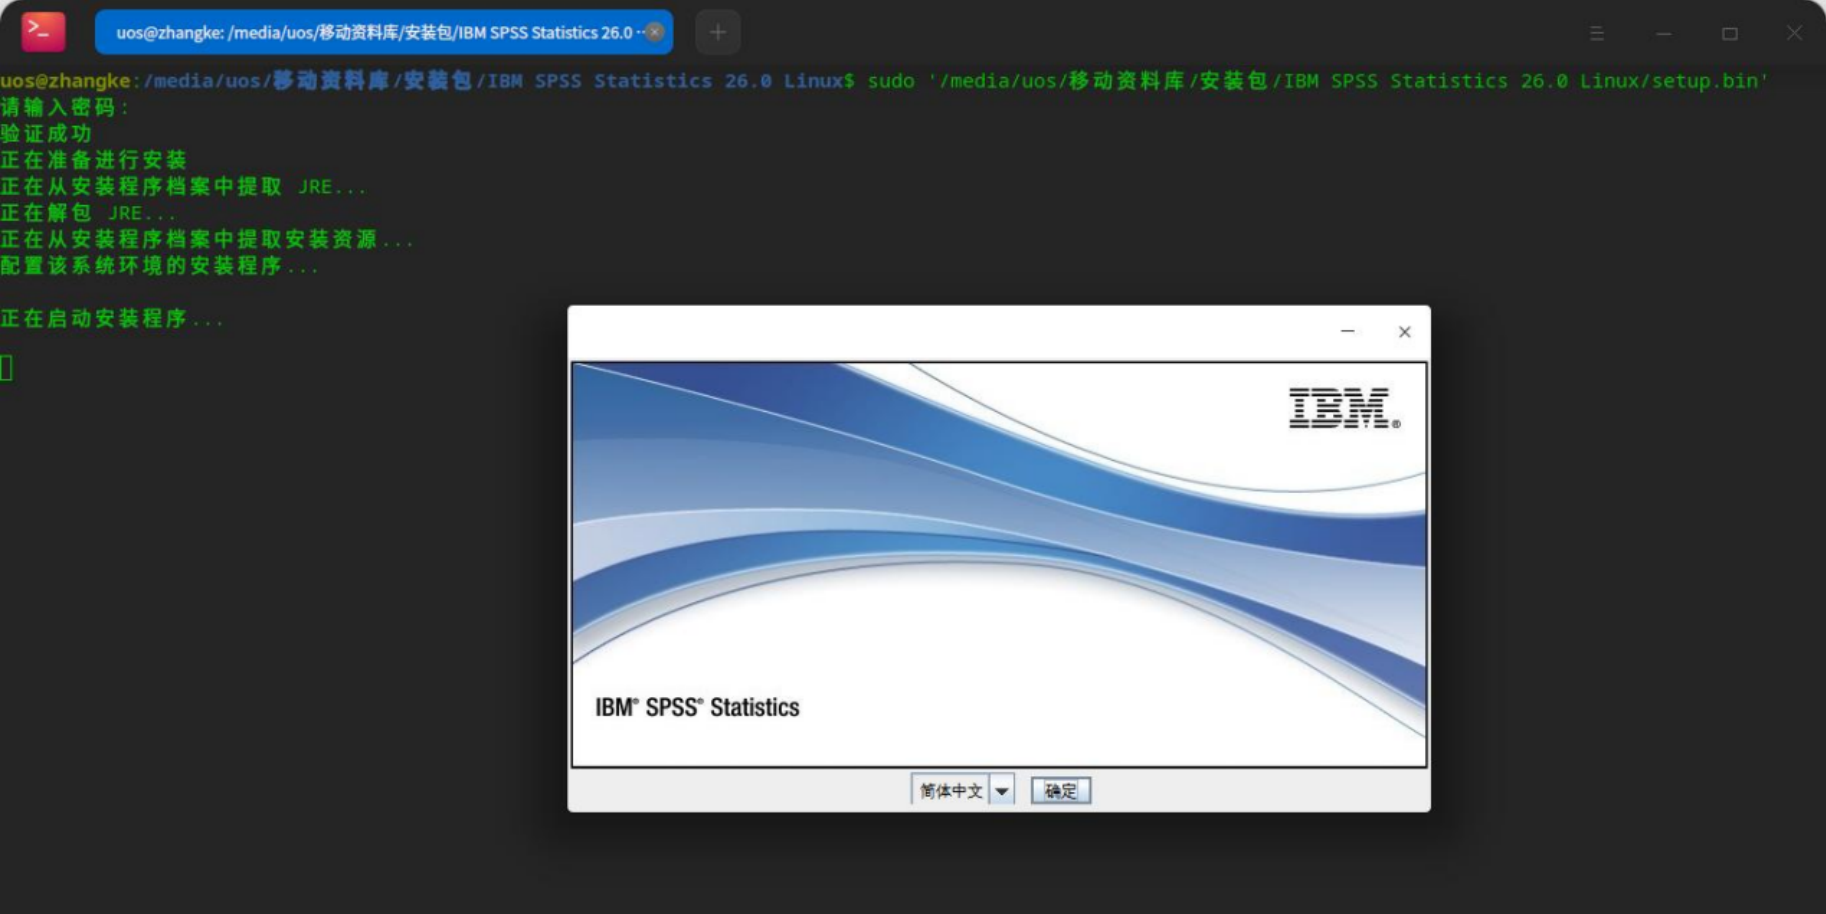Click the 验证成功 terminal line
Screen dimensions: 1826x914
46,133
